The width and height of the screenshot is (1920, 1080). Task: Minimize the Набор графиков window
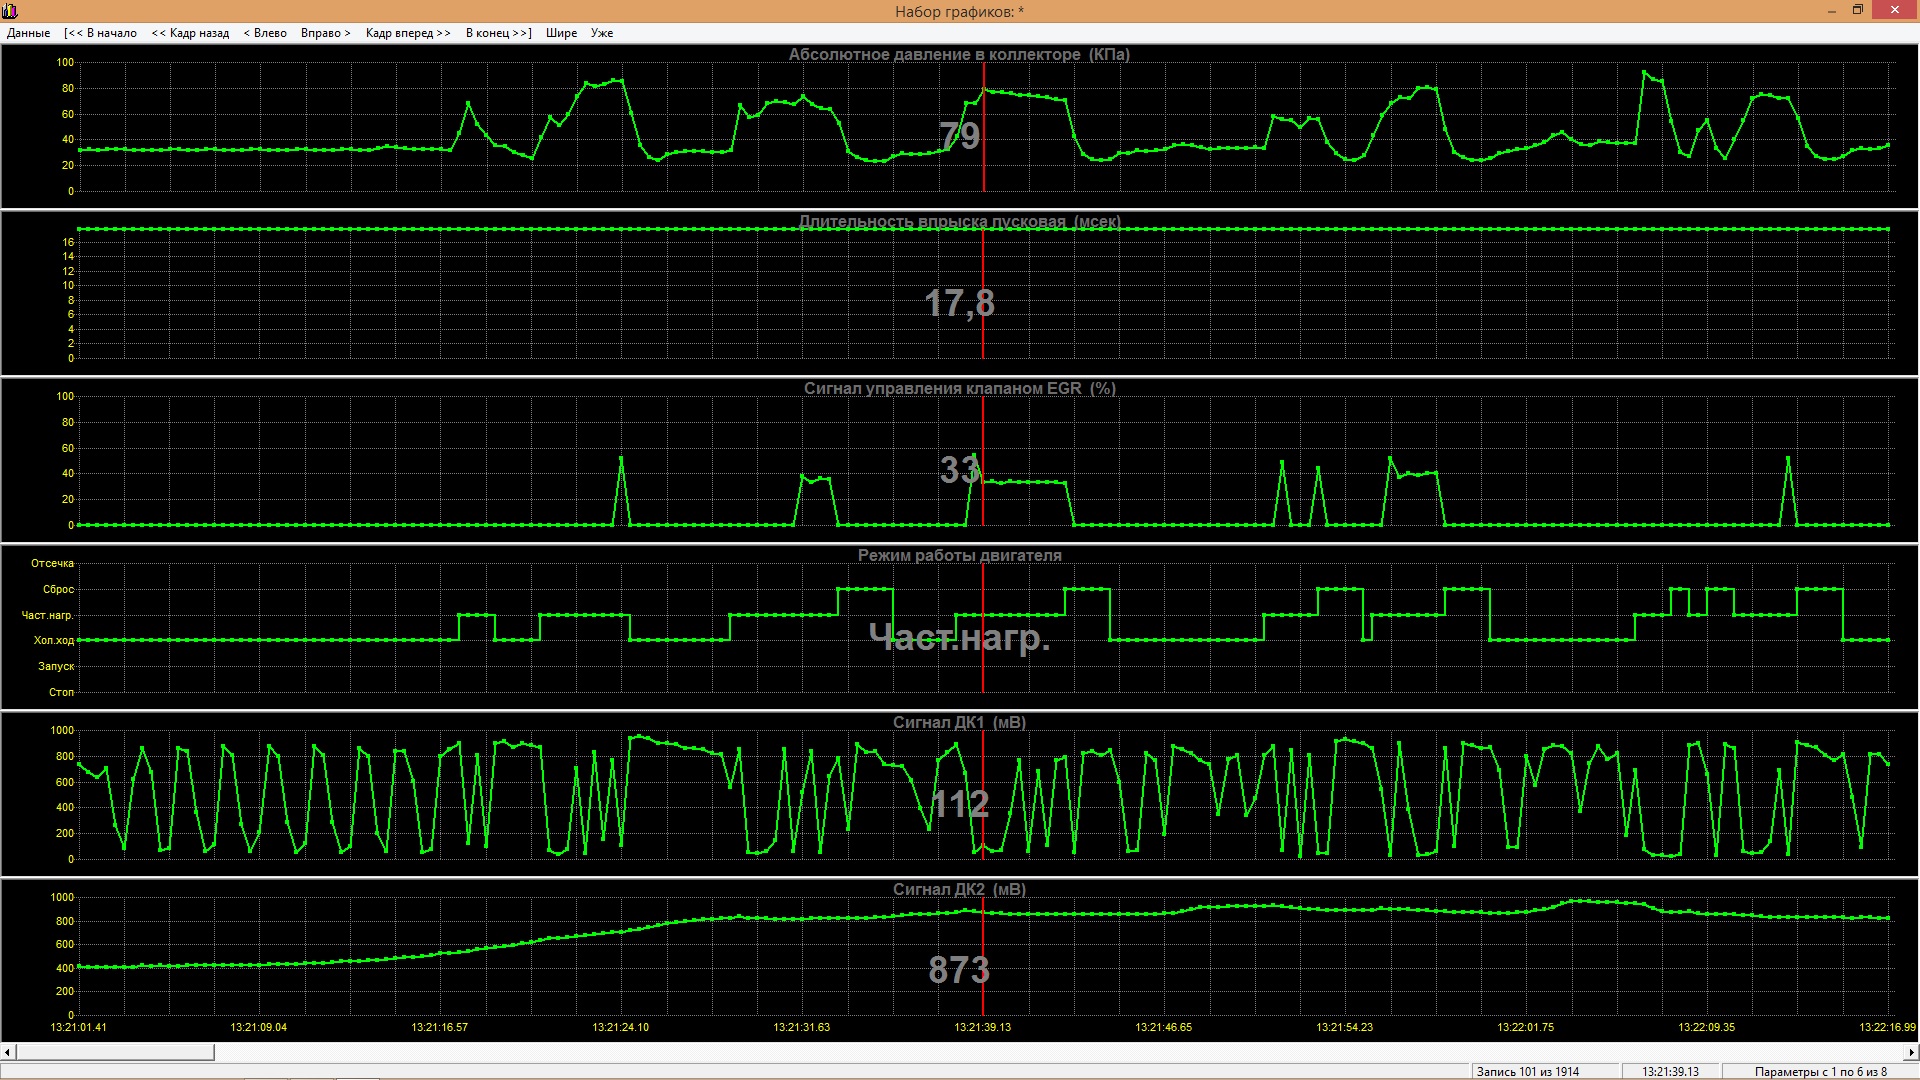click(1833, 11)
